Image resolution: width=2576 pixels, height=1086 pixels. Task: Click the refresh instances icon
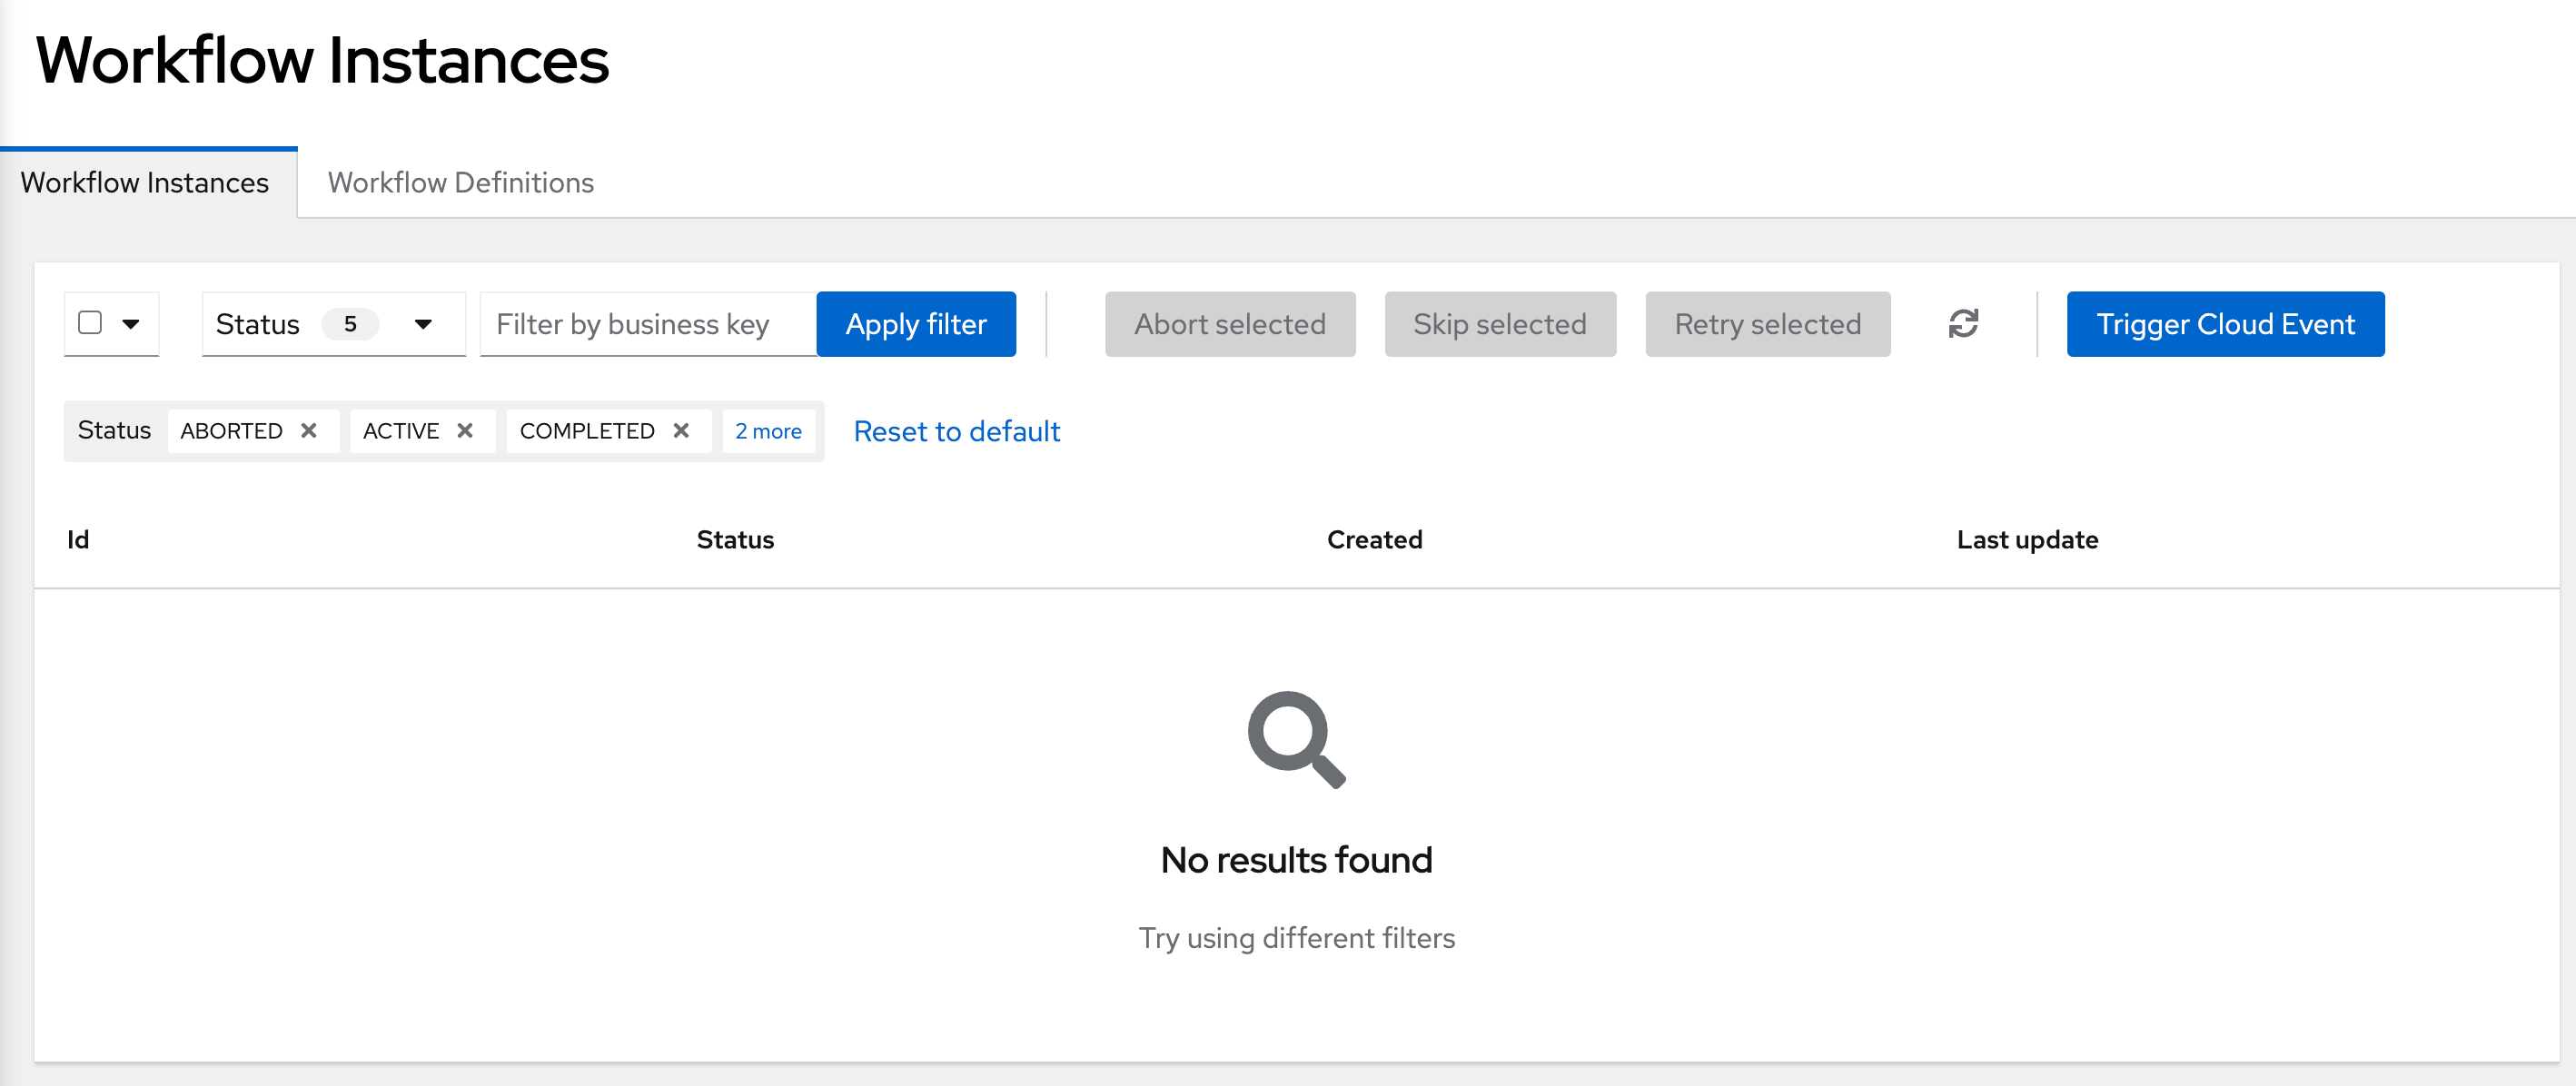pyautogui.click(x=1963, y=324)
